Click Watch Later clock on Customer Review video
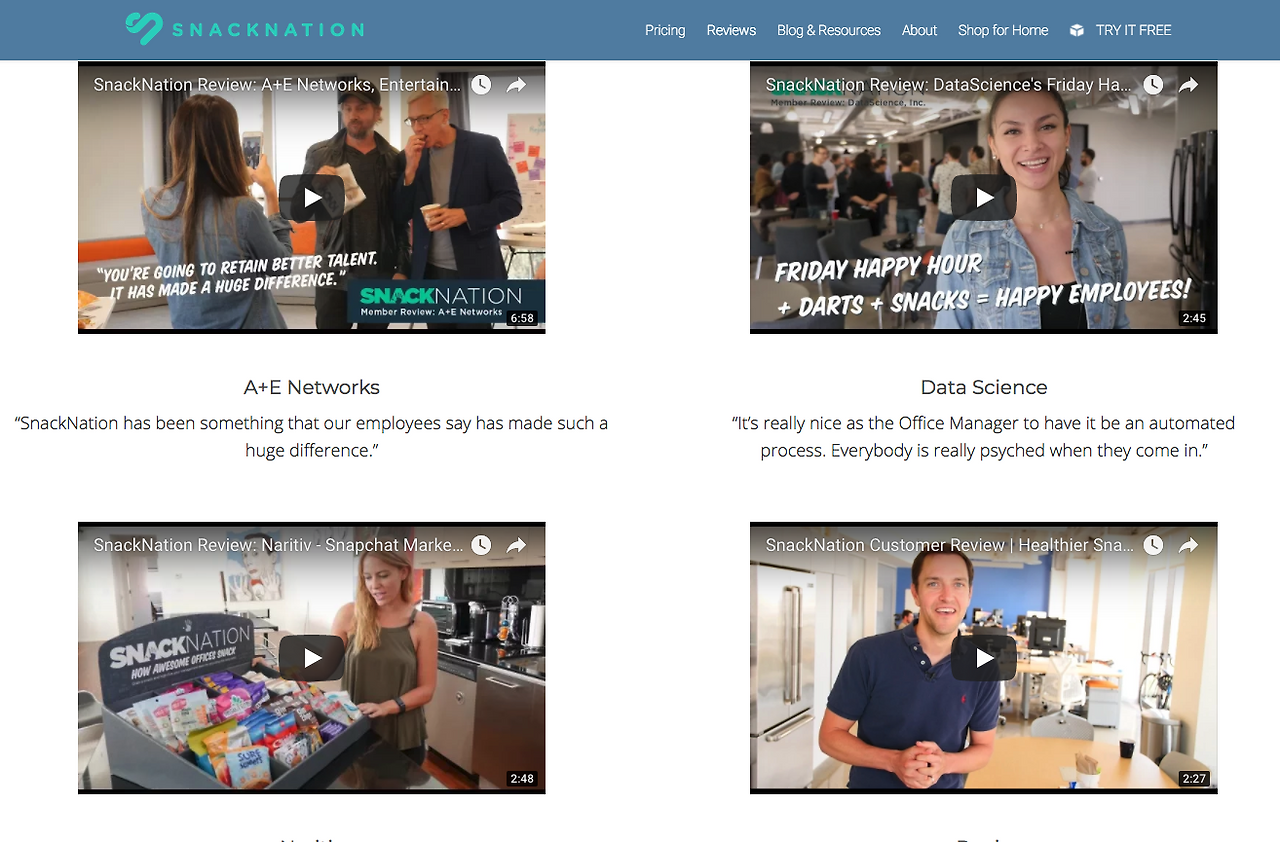 1153,545
